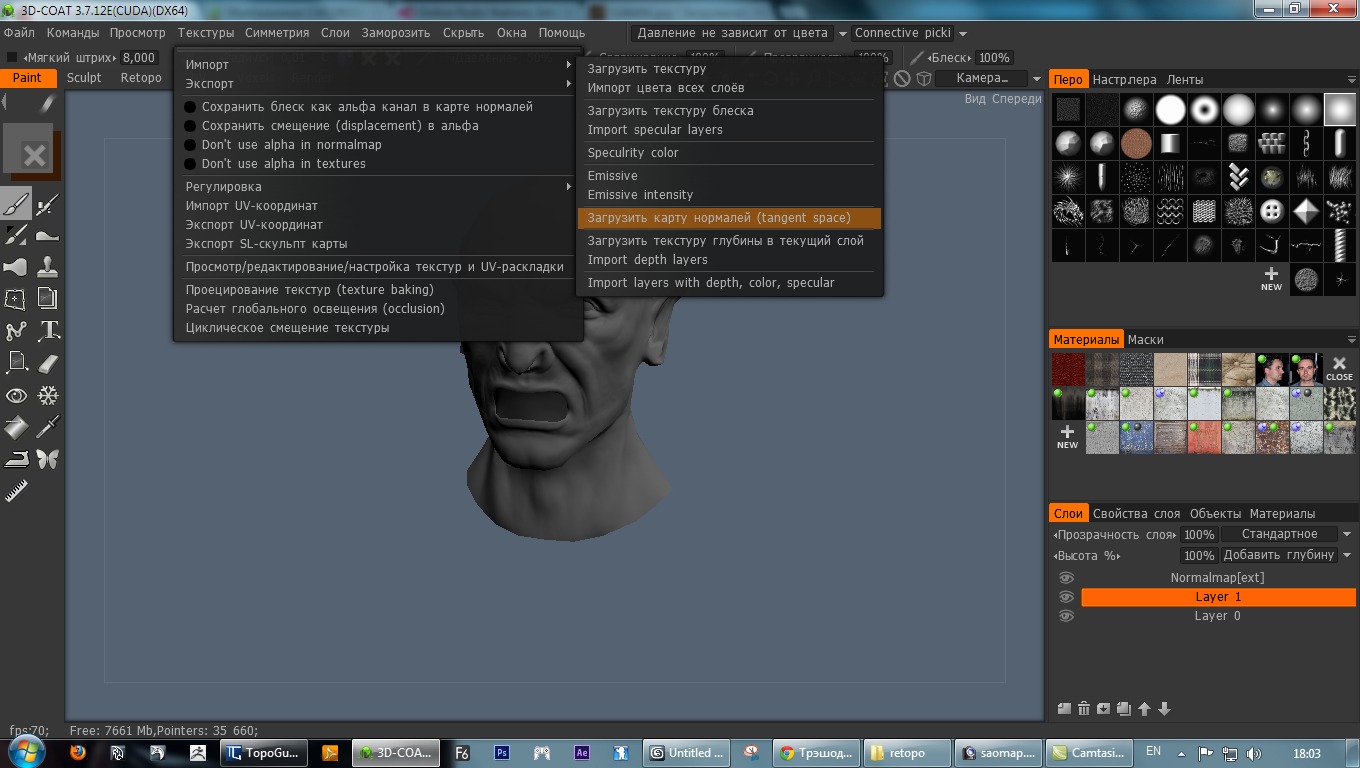Hide the Normalmap[ext] layer

pyautogui.click(x=1066, y=578)
